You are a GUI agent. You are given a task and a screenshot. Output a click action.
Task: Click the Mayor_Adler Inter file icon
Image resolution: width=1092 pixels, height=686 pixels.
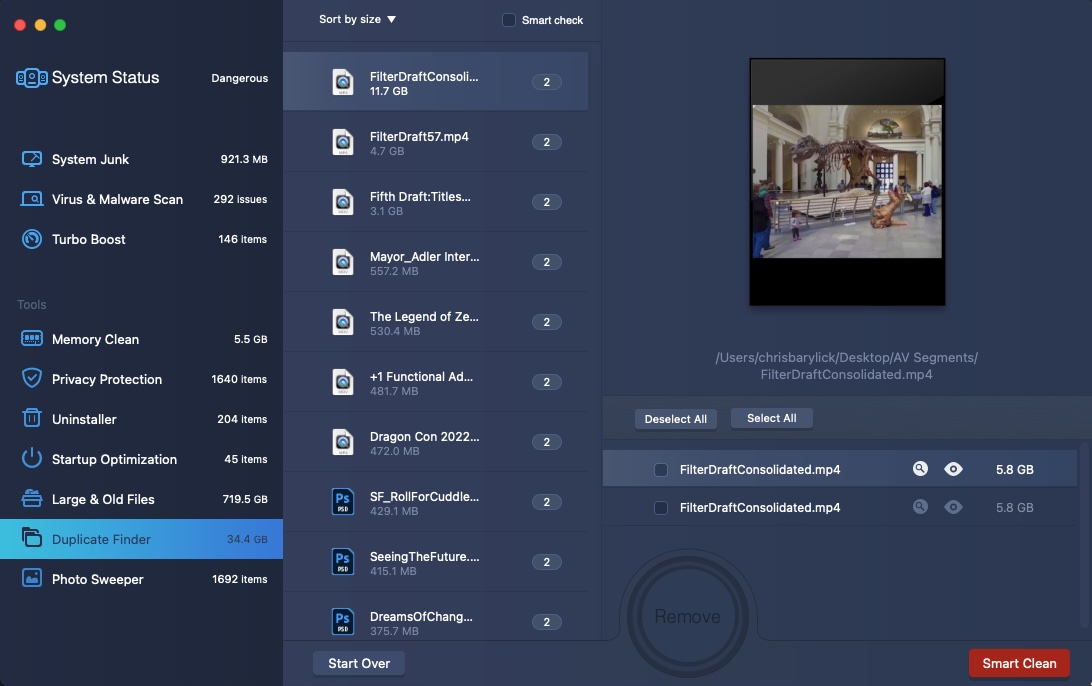point(343,262)
